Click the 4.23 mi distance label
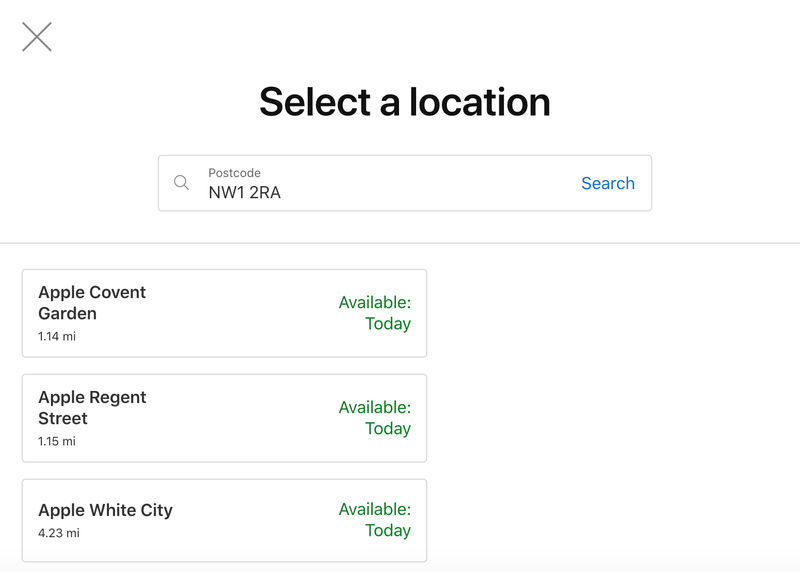Viewport: 800px width, 572px height. [59, 533]
